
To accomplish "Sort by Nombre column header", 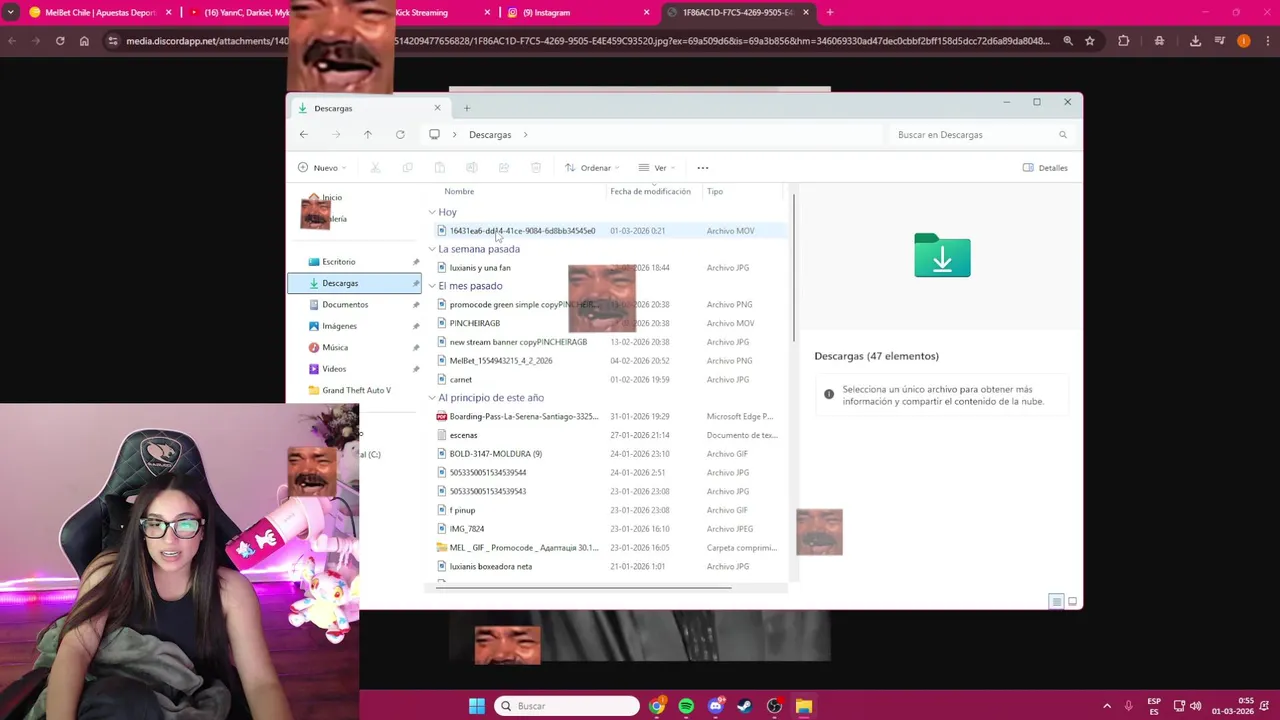I will coord(459,191).
